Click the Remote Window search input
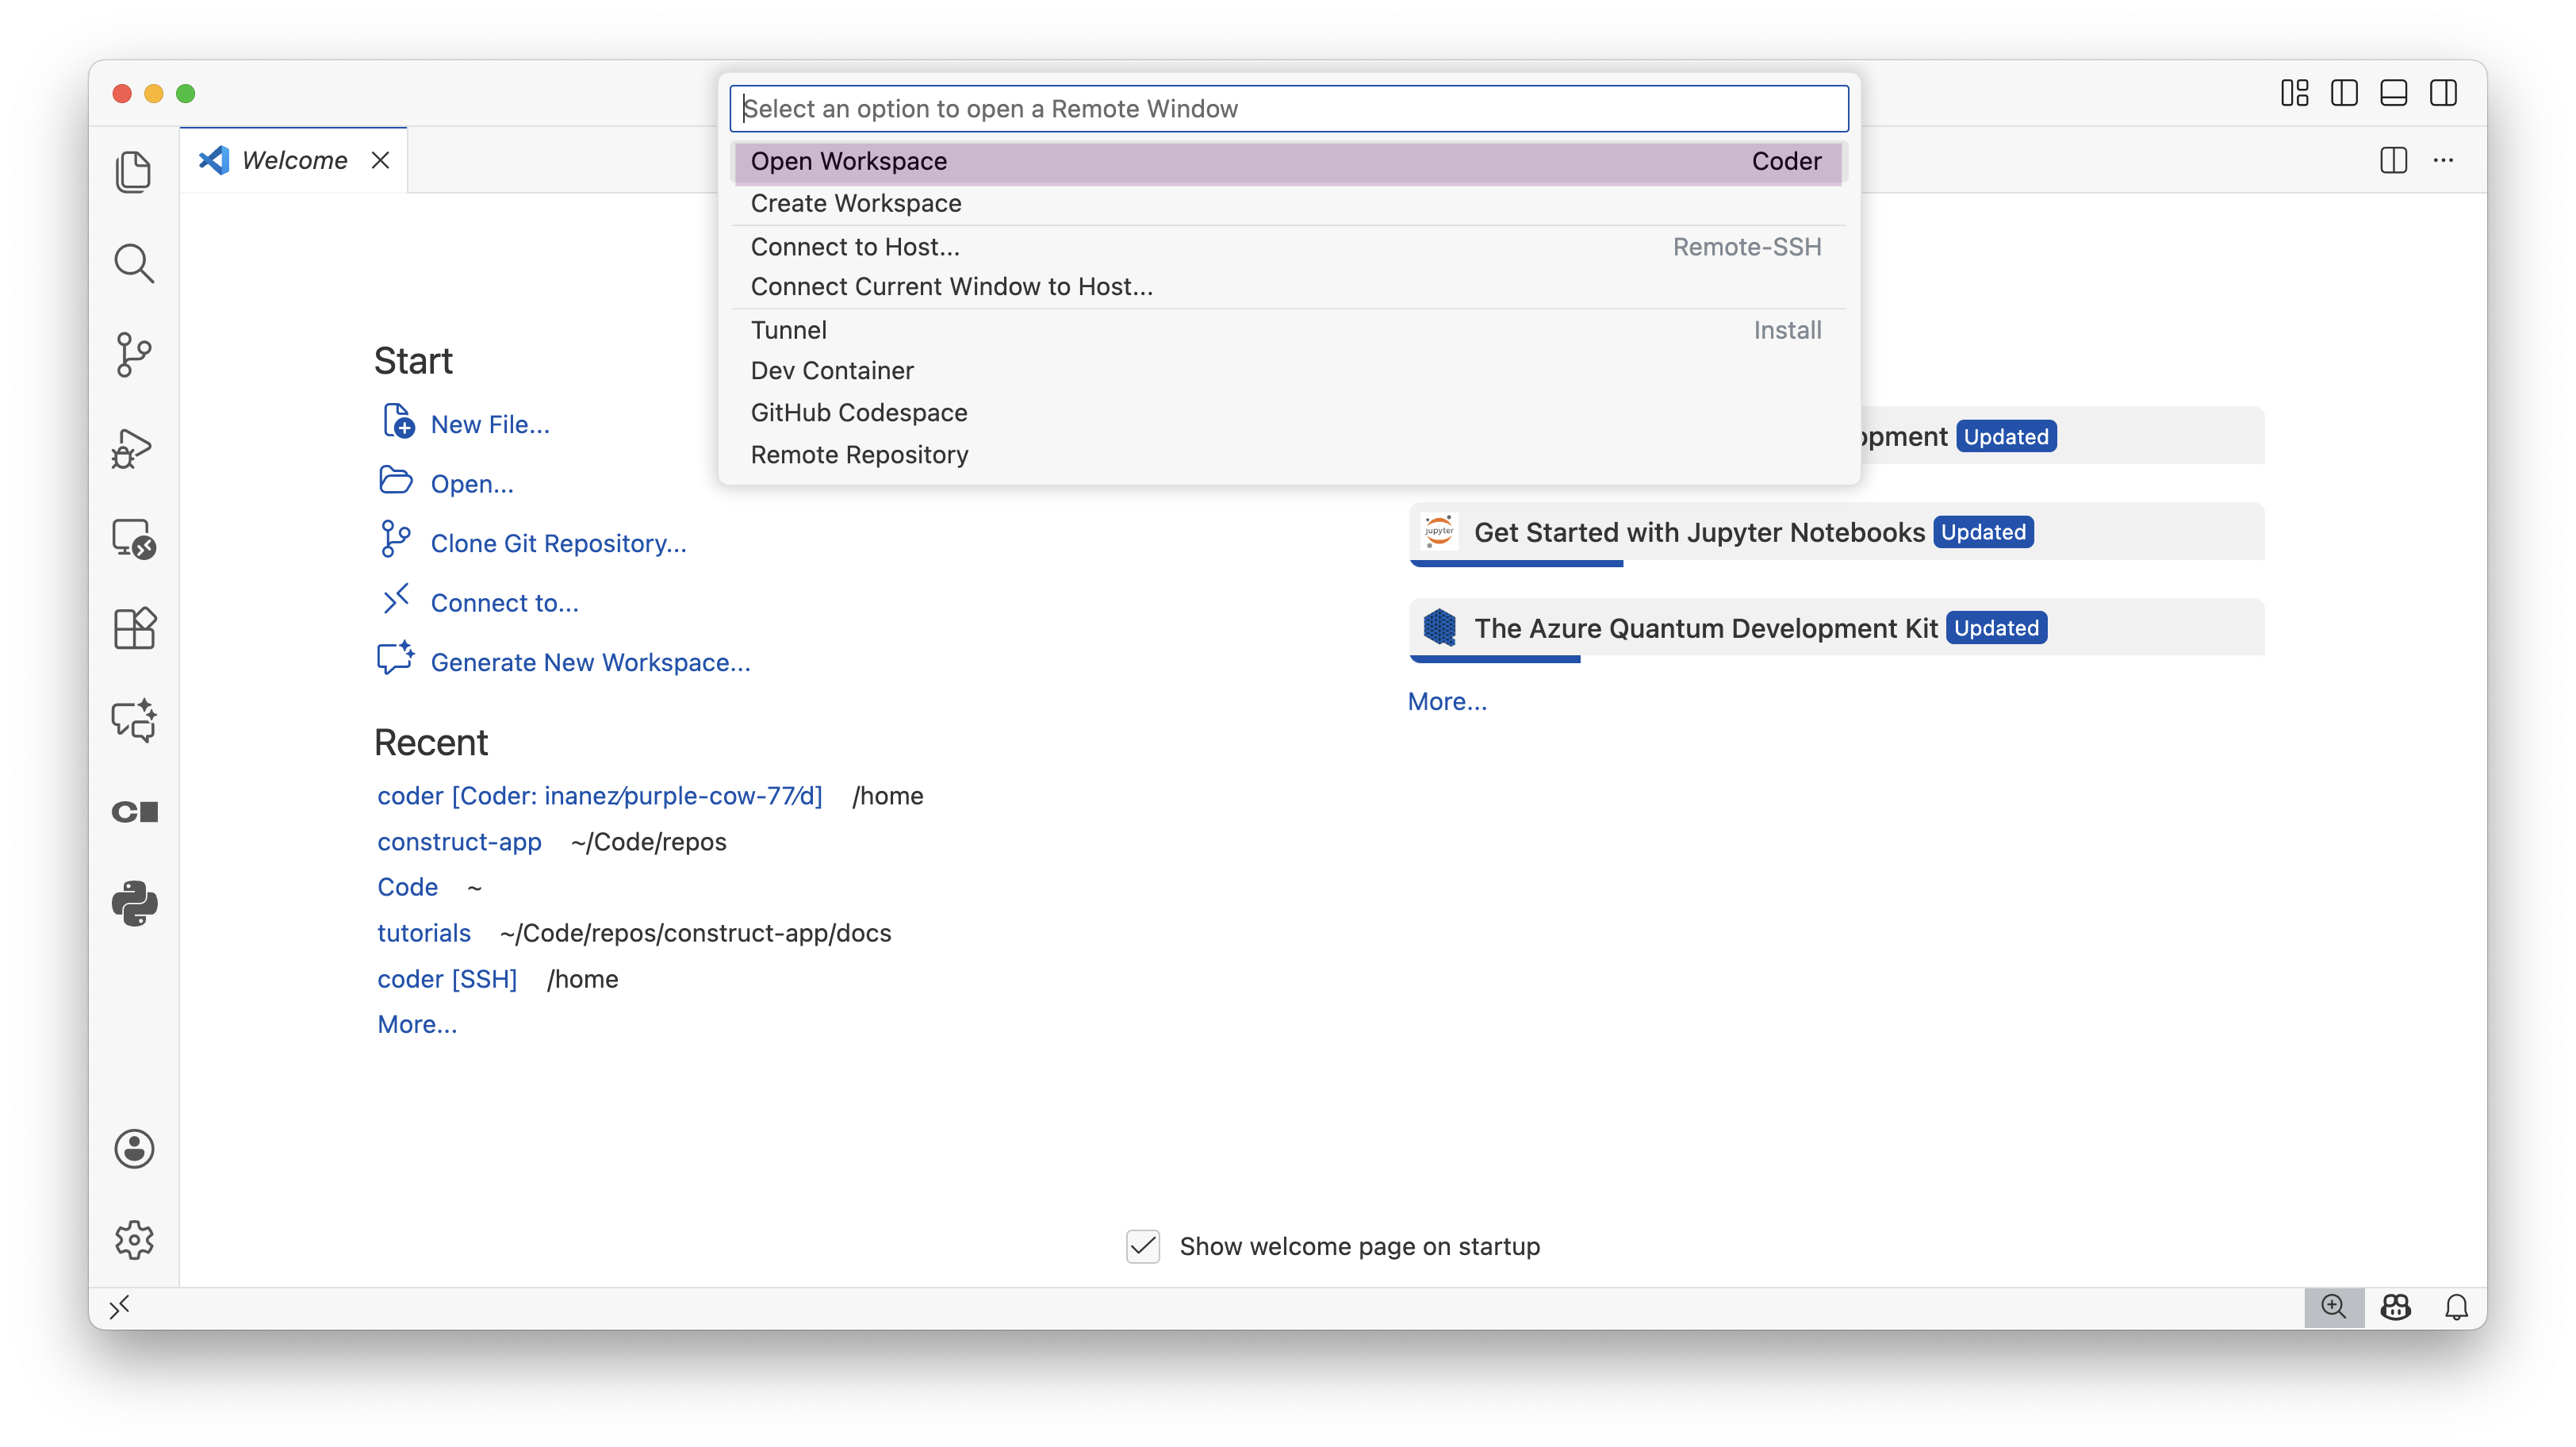Screen dimensions: 2576x1447 click(1289, 108)
